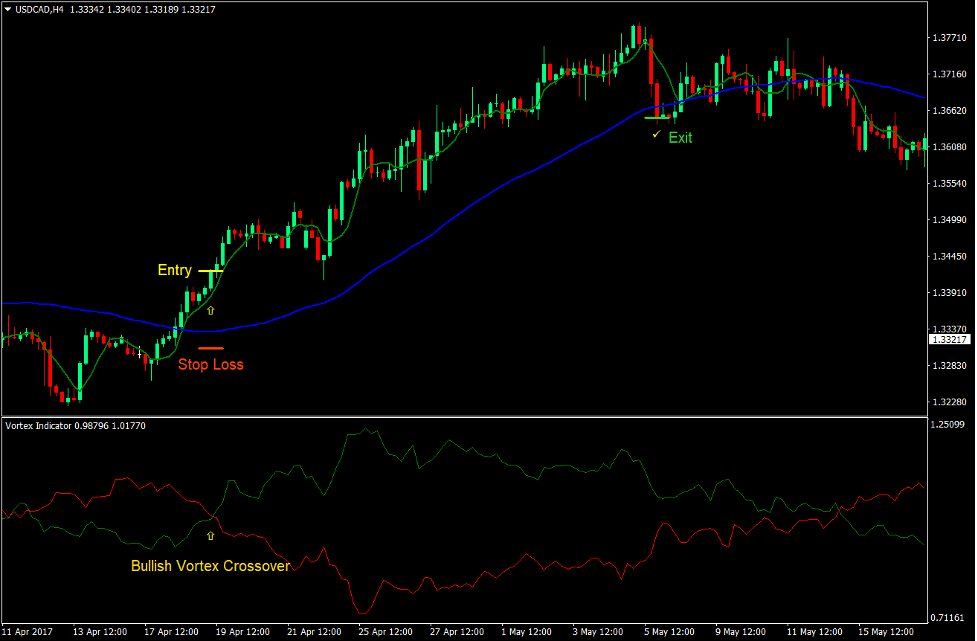Click the Stop Loss annotation text
This screenshot has height=641, width=977.
pyautogui.click(x=211, y=364)
